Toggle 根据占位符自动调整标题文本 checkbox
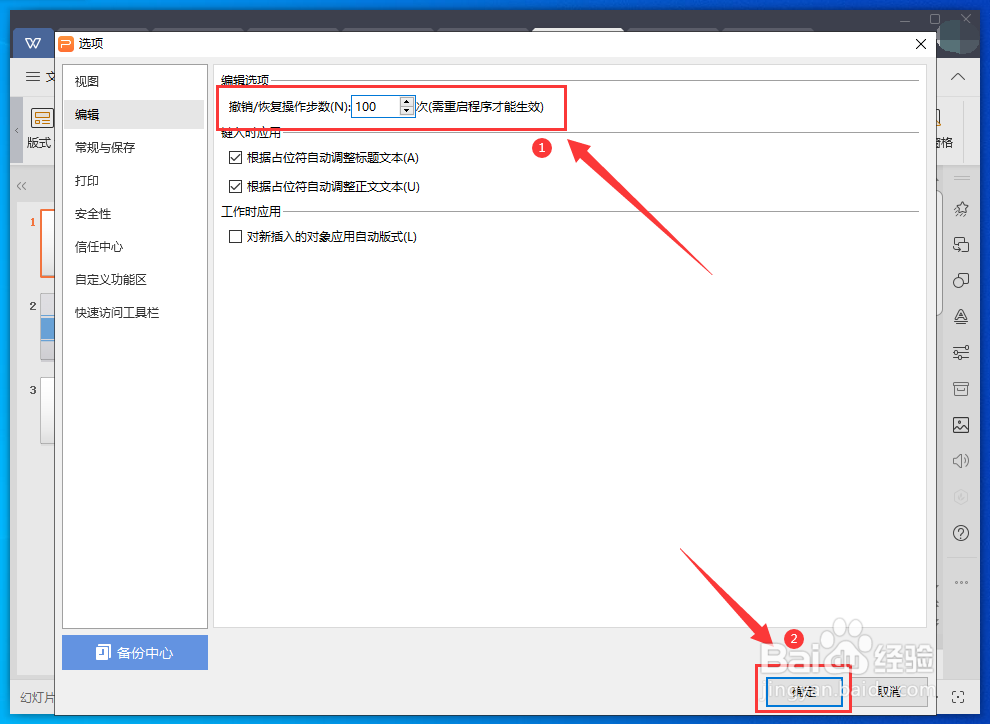 click(236, 157)
